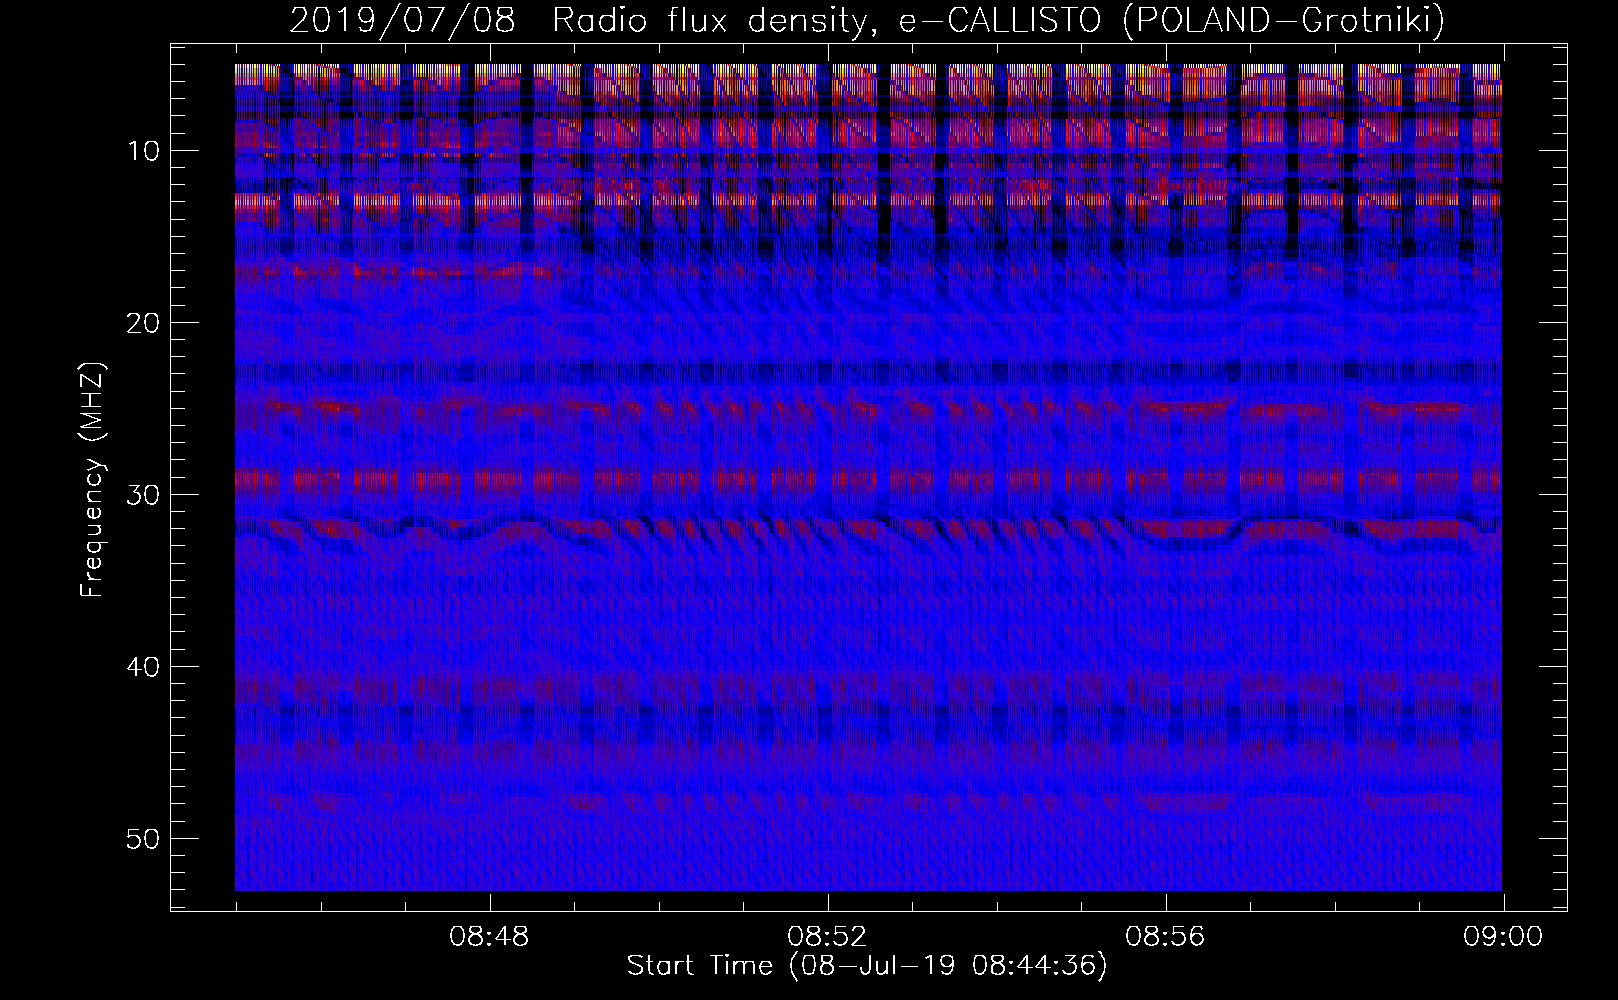Click the '08:56' time tick label
The image size is (1618, 1000).
click(1165, 937)
